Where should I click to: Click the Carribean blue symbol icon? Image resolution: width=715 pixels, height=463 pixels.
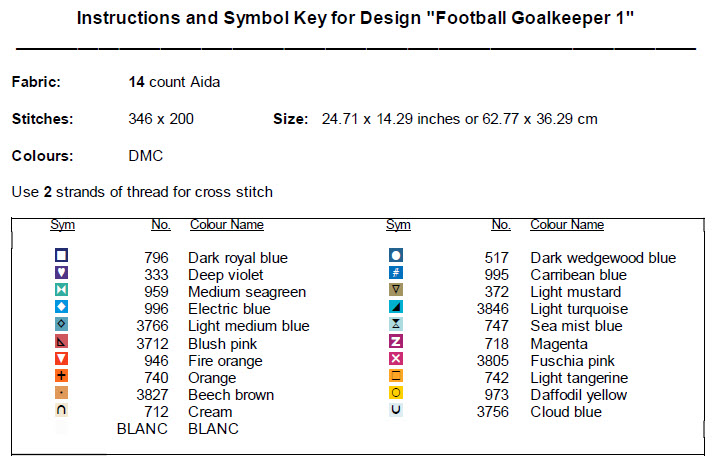396,273
